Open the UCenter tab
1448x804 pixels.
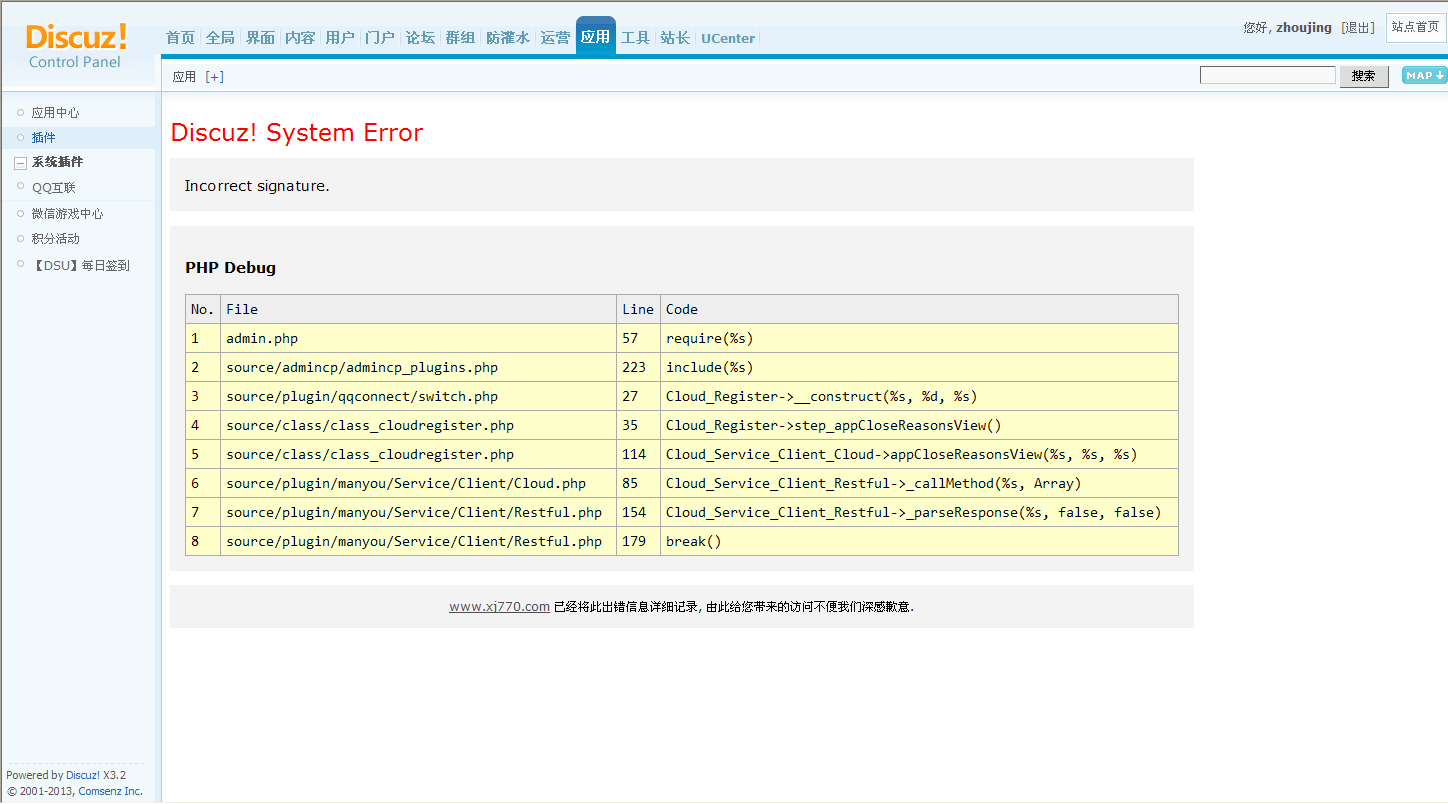coord(728,38)
